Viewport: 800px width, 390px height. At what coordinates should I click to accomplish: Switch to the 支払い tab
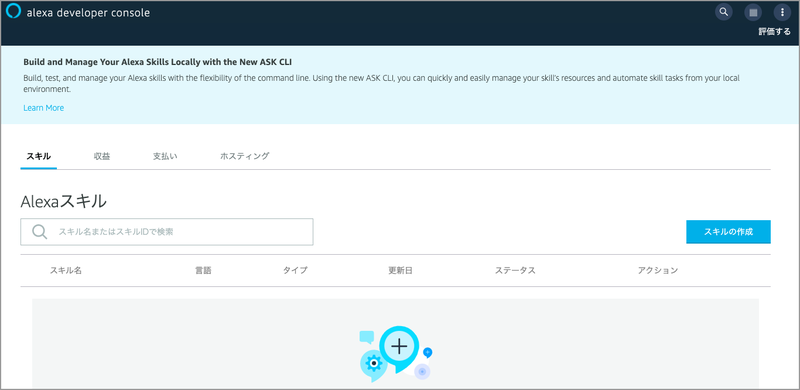coord(165,156)
